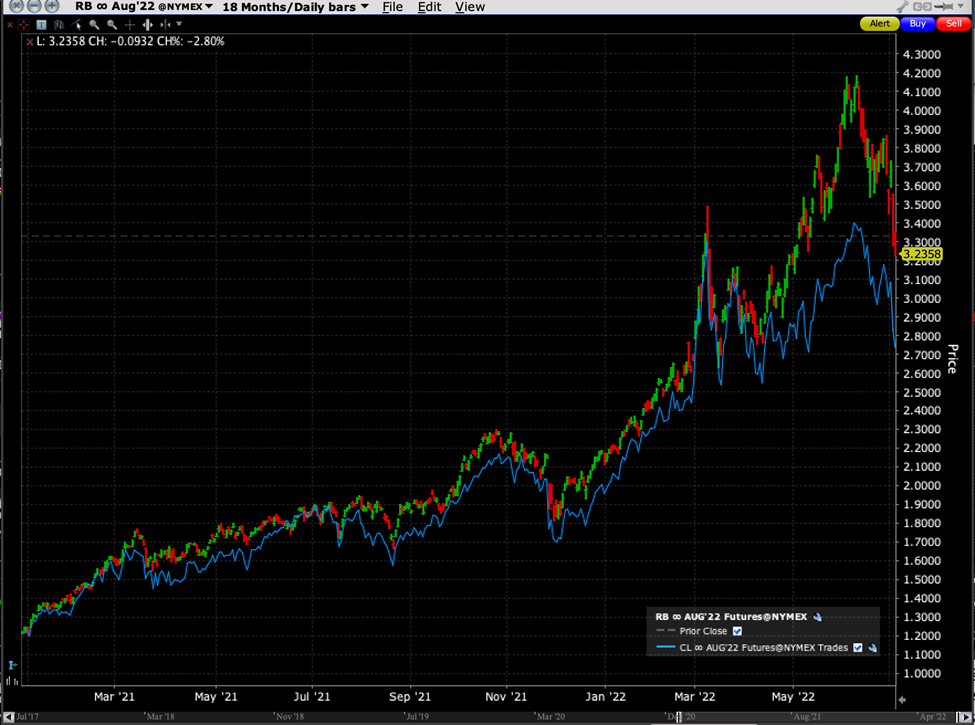Configure RB AUG'22 Futures series wrench
This screenshot has width=975, height=725.
[817, 617]
